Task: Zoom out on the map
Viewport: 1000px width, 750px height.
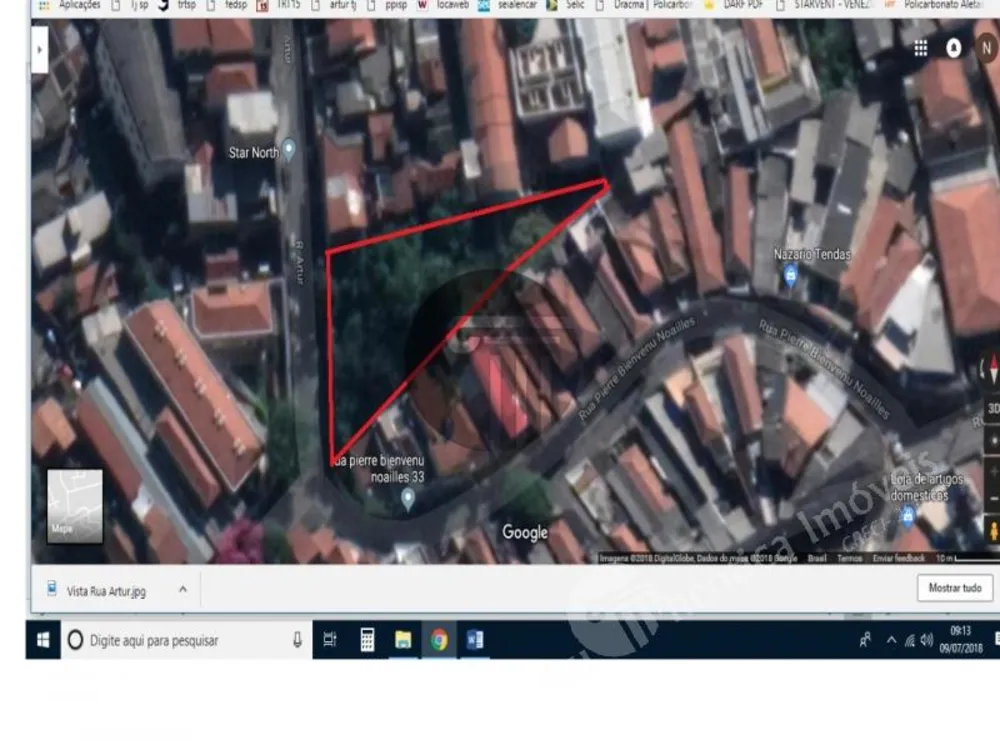Action: tap(994, 498)
